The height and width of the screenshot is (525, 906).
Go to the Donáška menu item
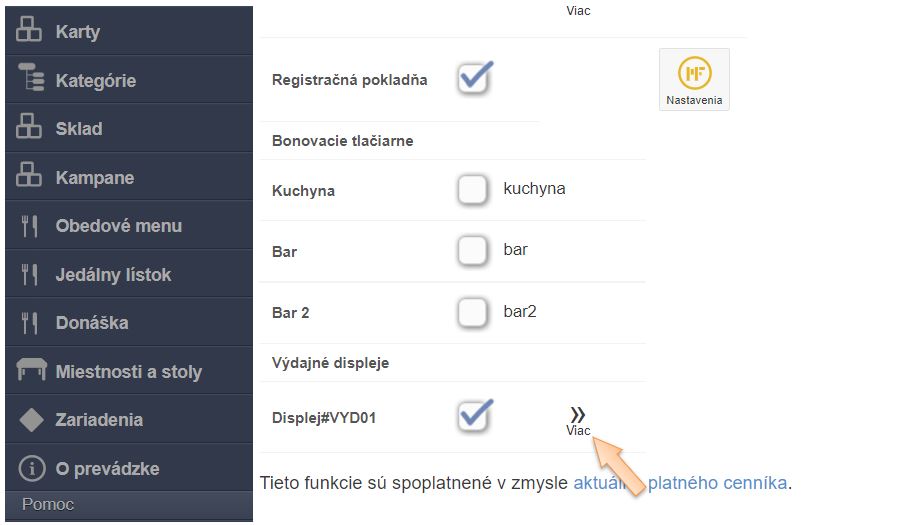[92, 323]
